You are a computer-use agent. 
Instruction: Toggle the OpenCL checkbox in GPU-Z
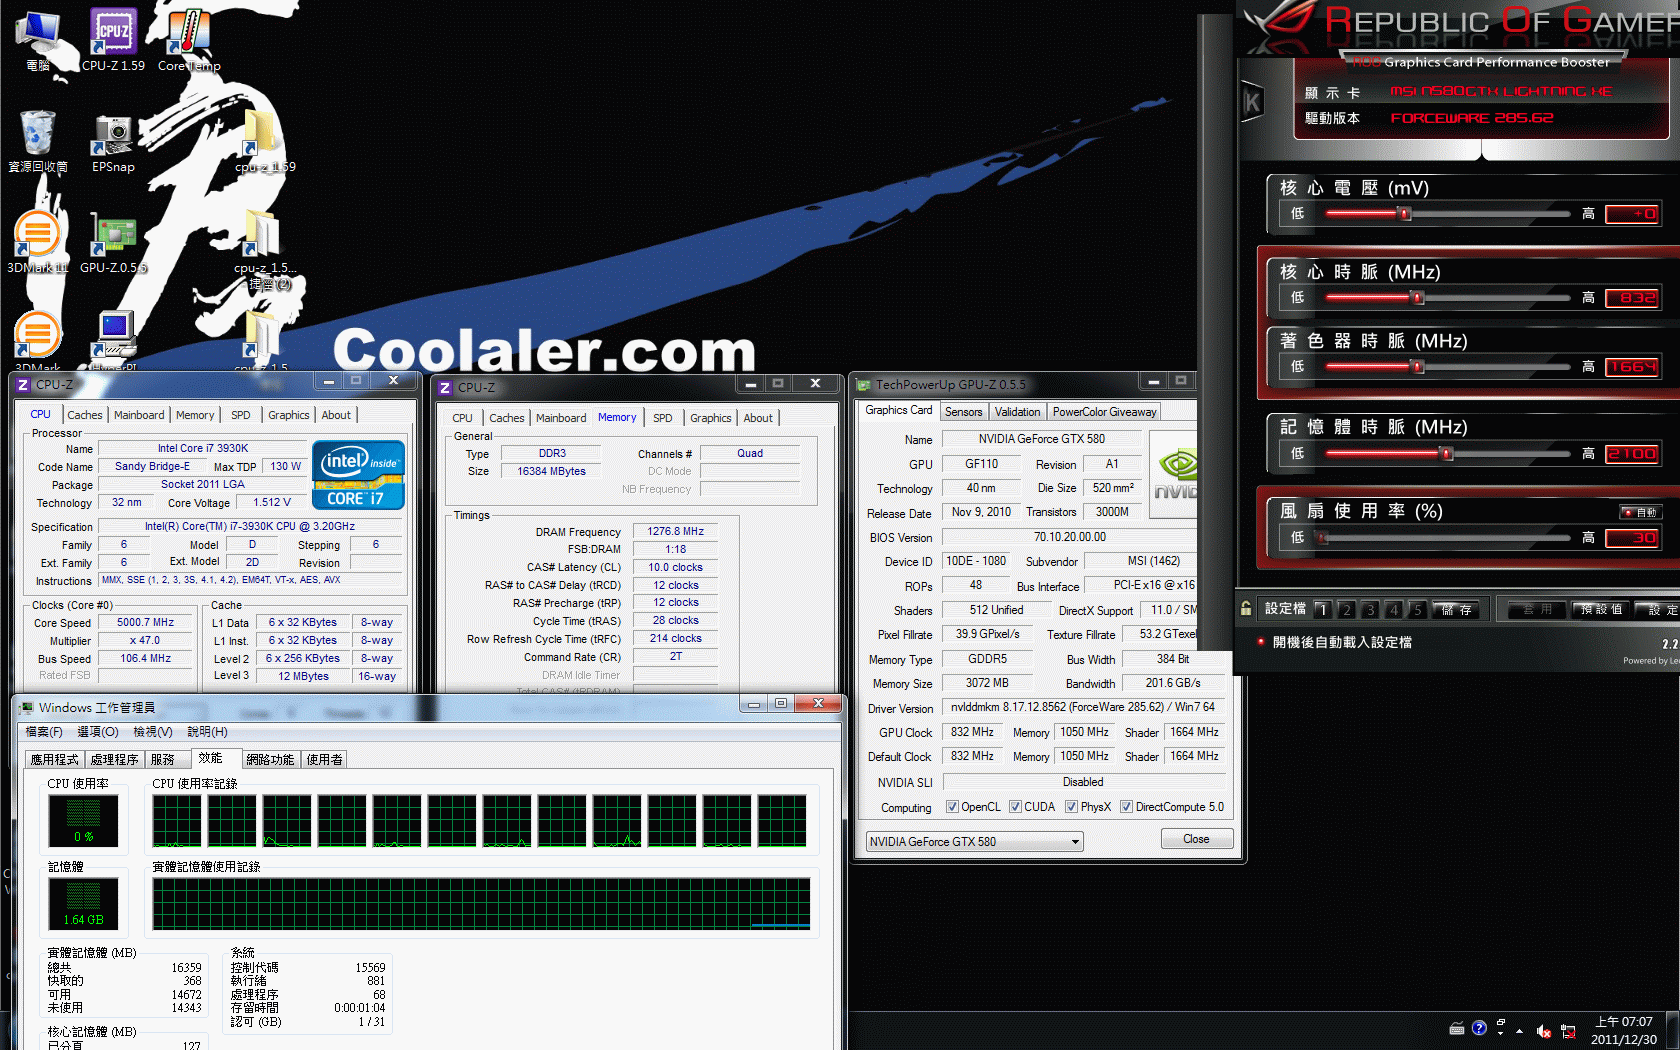(952, 807)
